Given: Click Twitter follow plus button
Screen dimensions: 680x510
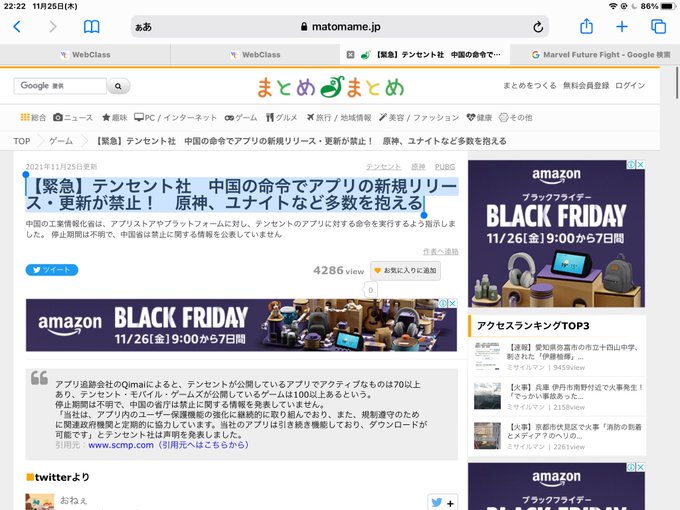Looking at the screenshot, I should (442, 503).
